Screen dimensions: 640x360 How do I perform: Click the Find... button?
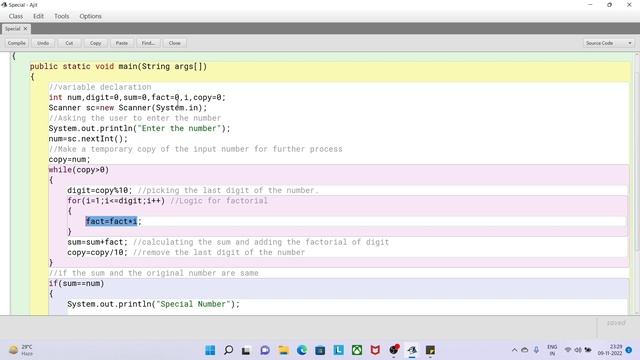click(148, 43)
